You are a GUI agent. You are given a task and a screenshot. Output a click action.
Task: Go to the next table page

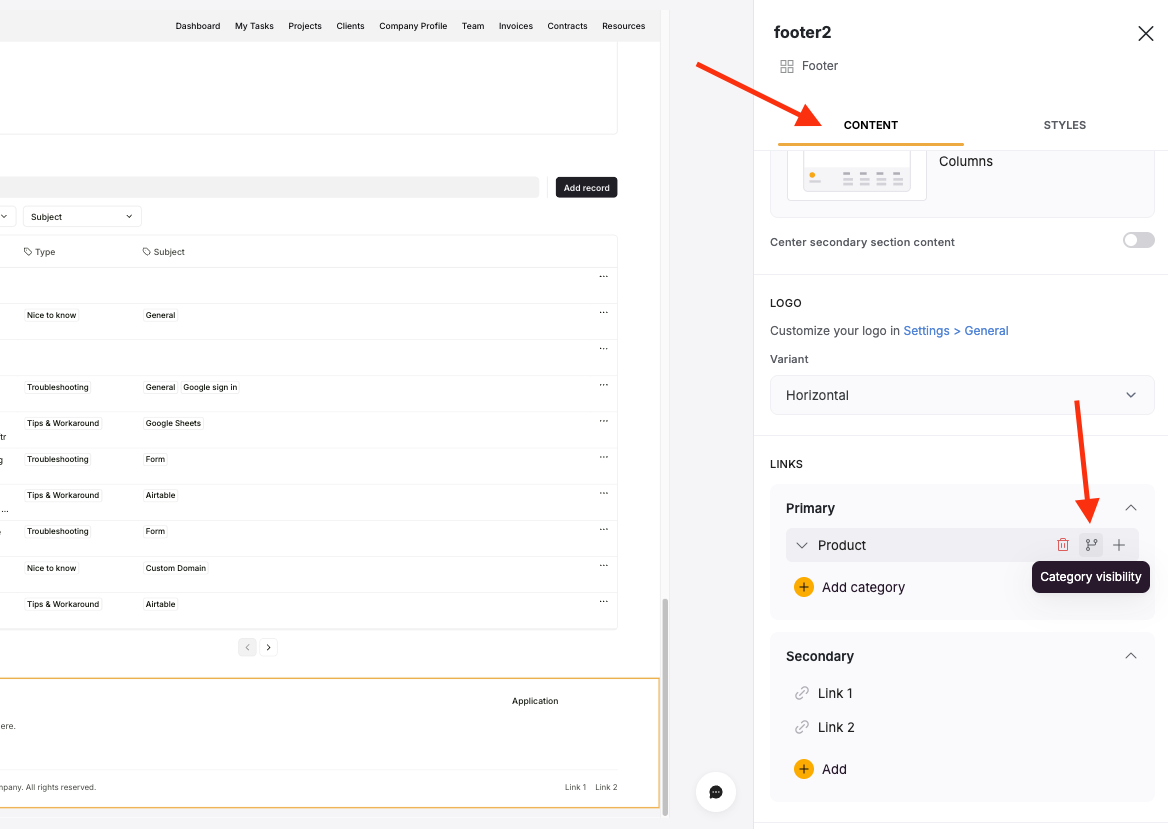point(269,647)
